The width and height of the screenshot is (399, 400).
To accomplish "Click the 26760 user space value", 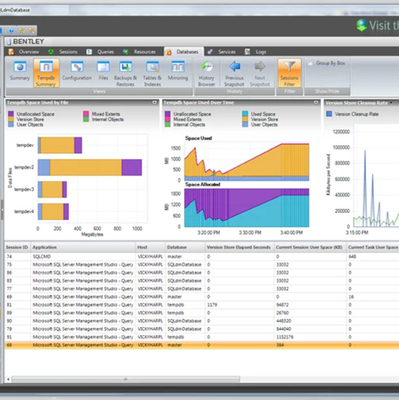I will (282, 313).
